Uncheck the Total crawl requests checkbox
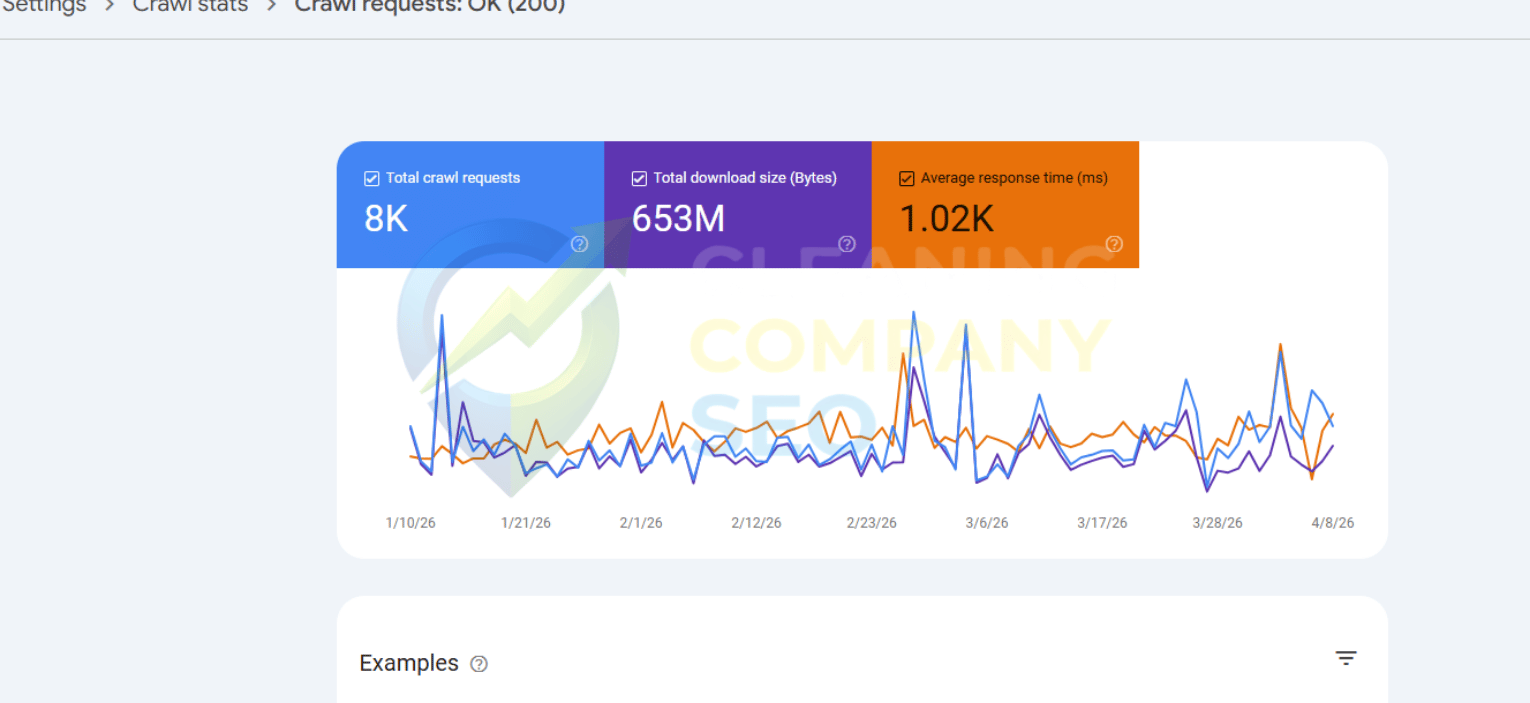Viewport: 1530px width, 703px height. tap(371, 178)
